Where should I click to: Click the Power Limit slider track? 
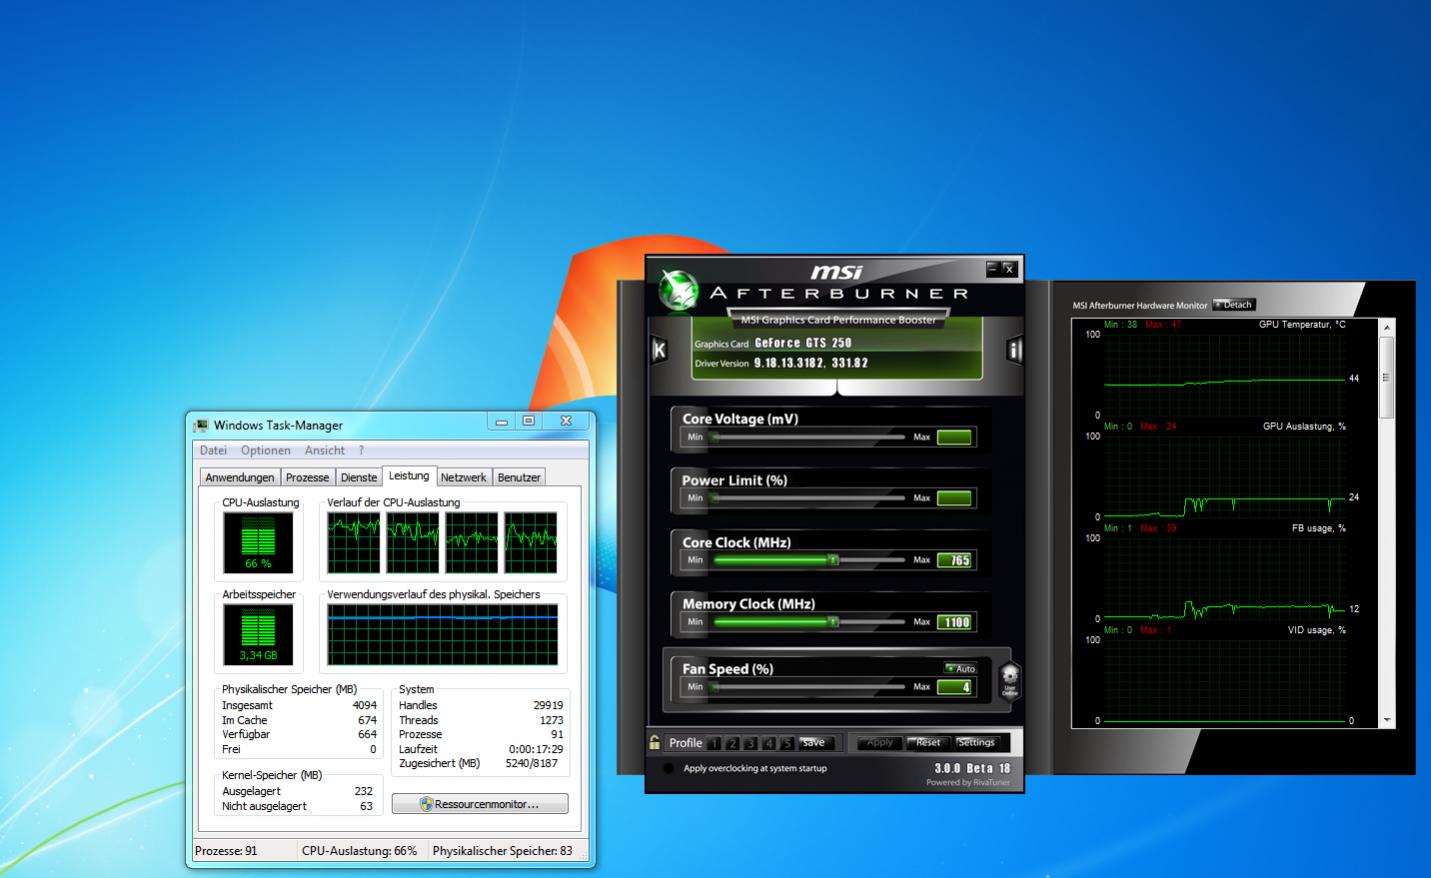(x=808, y=498)
